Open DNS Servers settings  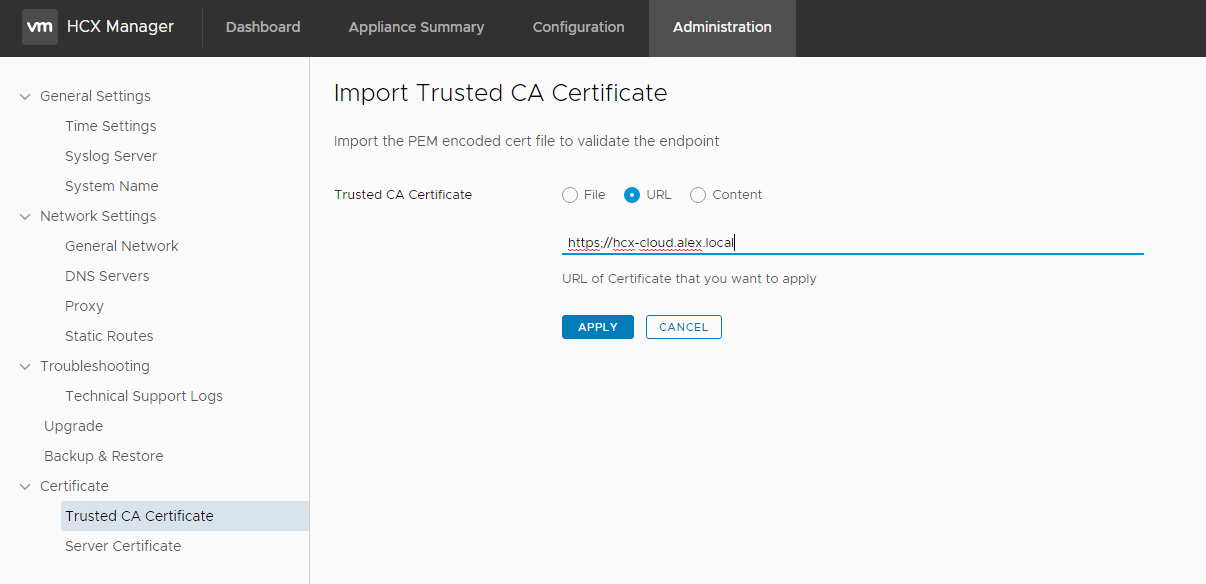[107, 276]
